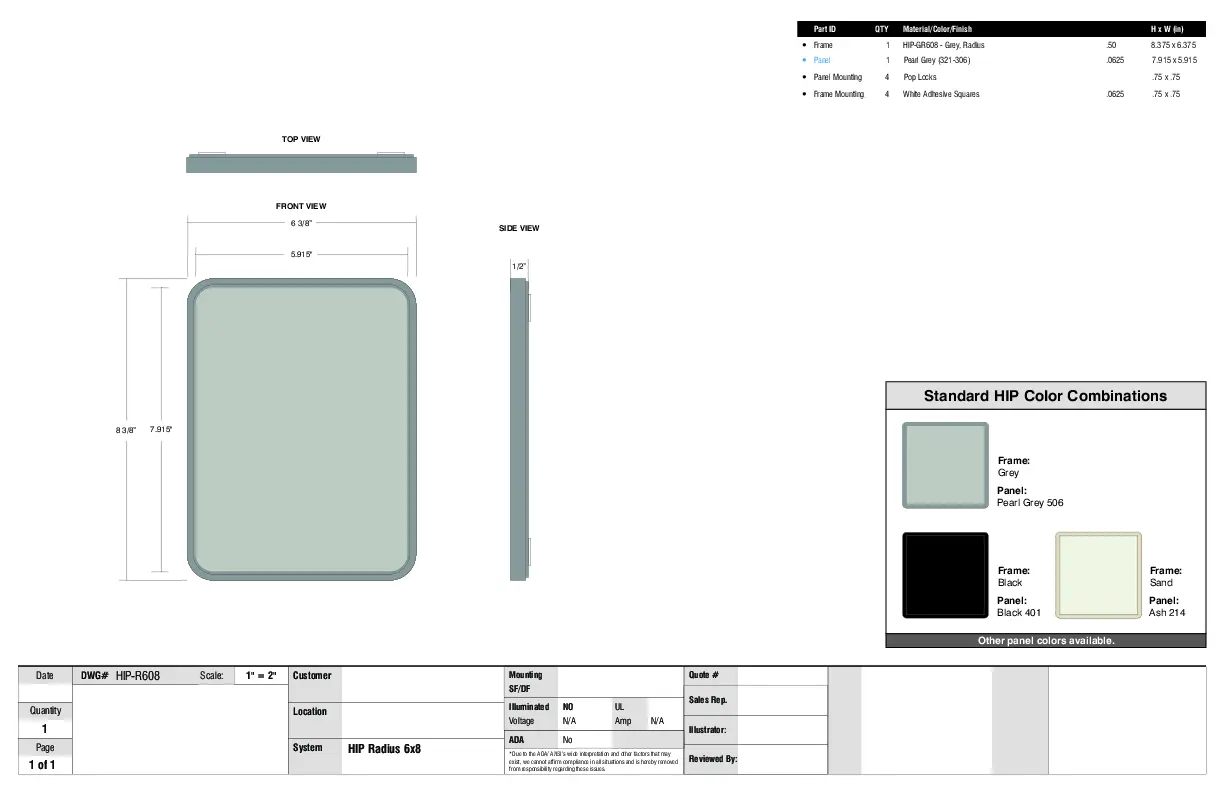Select 'Pearl Grey (321-306)' material cell
Viewport: 1224px width, 792px height.
pos(936,60)
